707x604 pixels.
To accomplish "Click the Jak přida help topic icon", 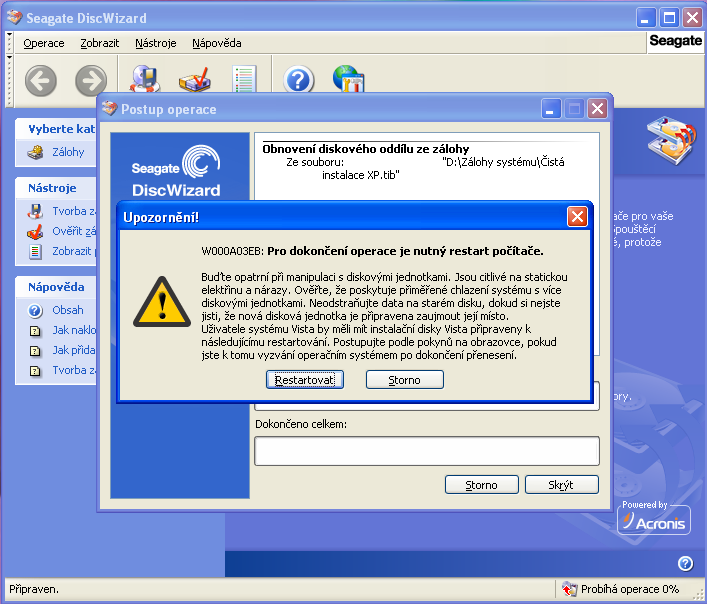I will (35, 351).
